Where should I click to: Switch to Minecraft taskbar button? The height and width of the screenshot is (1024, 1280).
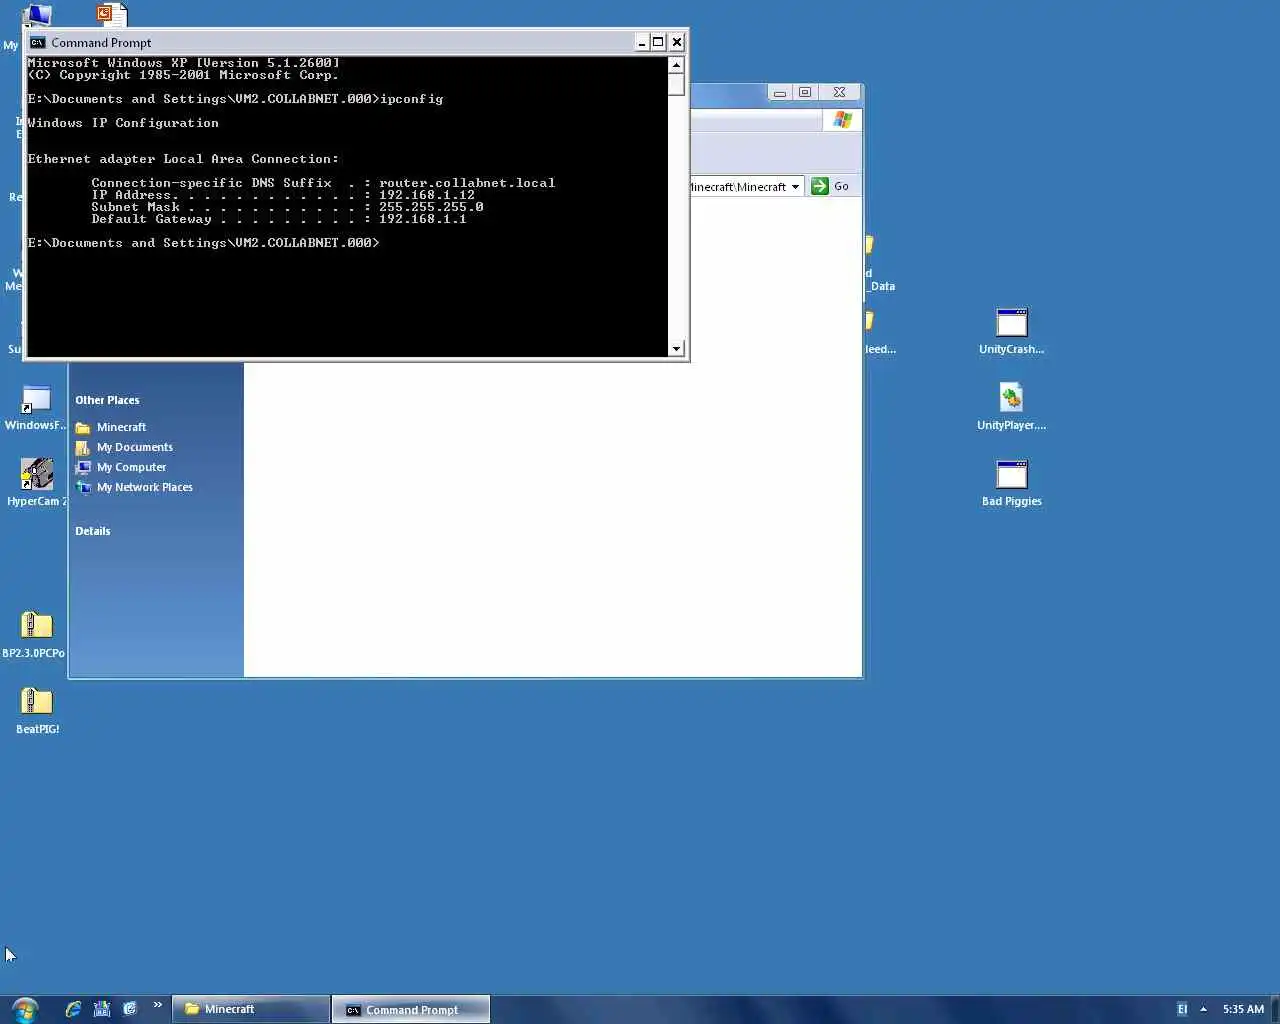251,1009
